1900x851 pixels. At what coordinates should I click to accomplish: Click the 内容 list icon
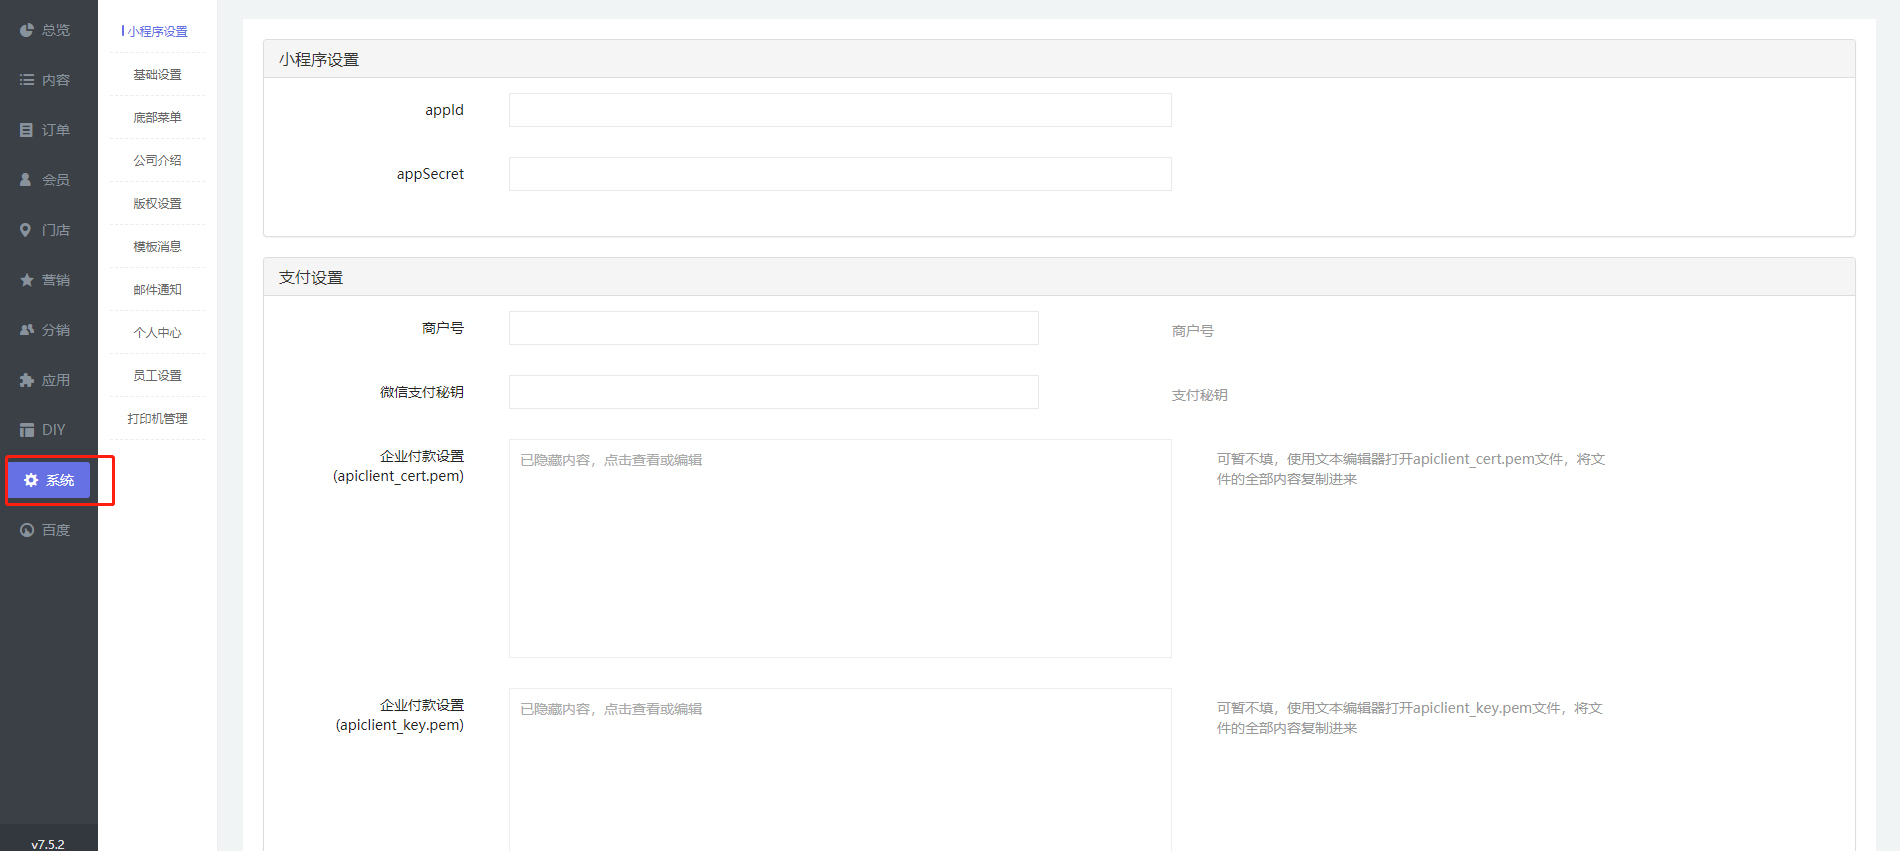click(27, 80)
